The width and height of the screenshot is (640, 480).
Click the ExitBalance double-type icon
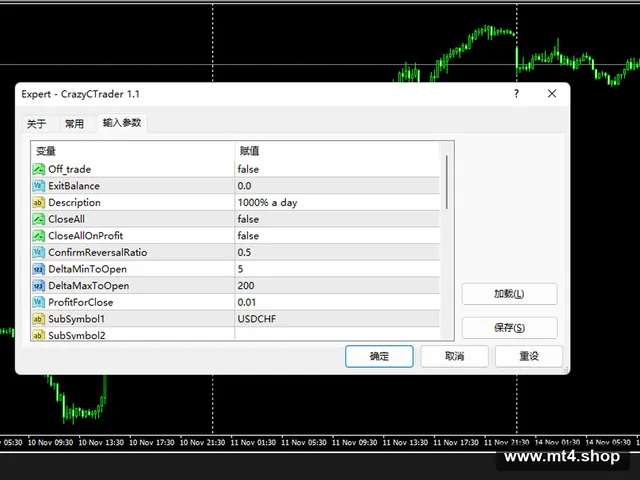point(38,186)
